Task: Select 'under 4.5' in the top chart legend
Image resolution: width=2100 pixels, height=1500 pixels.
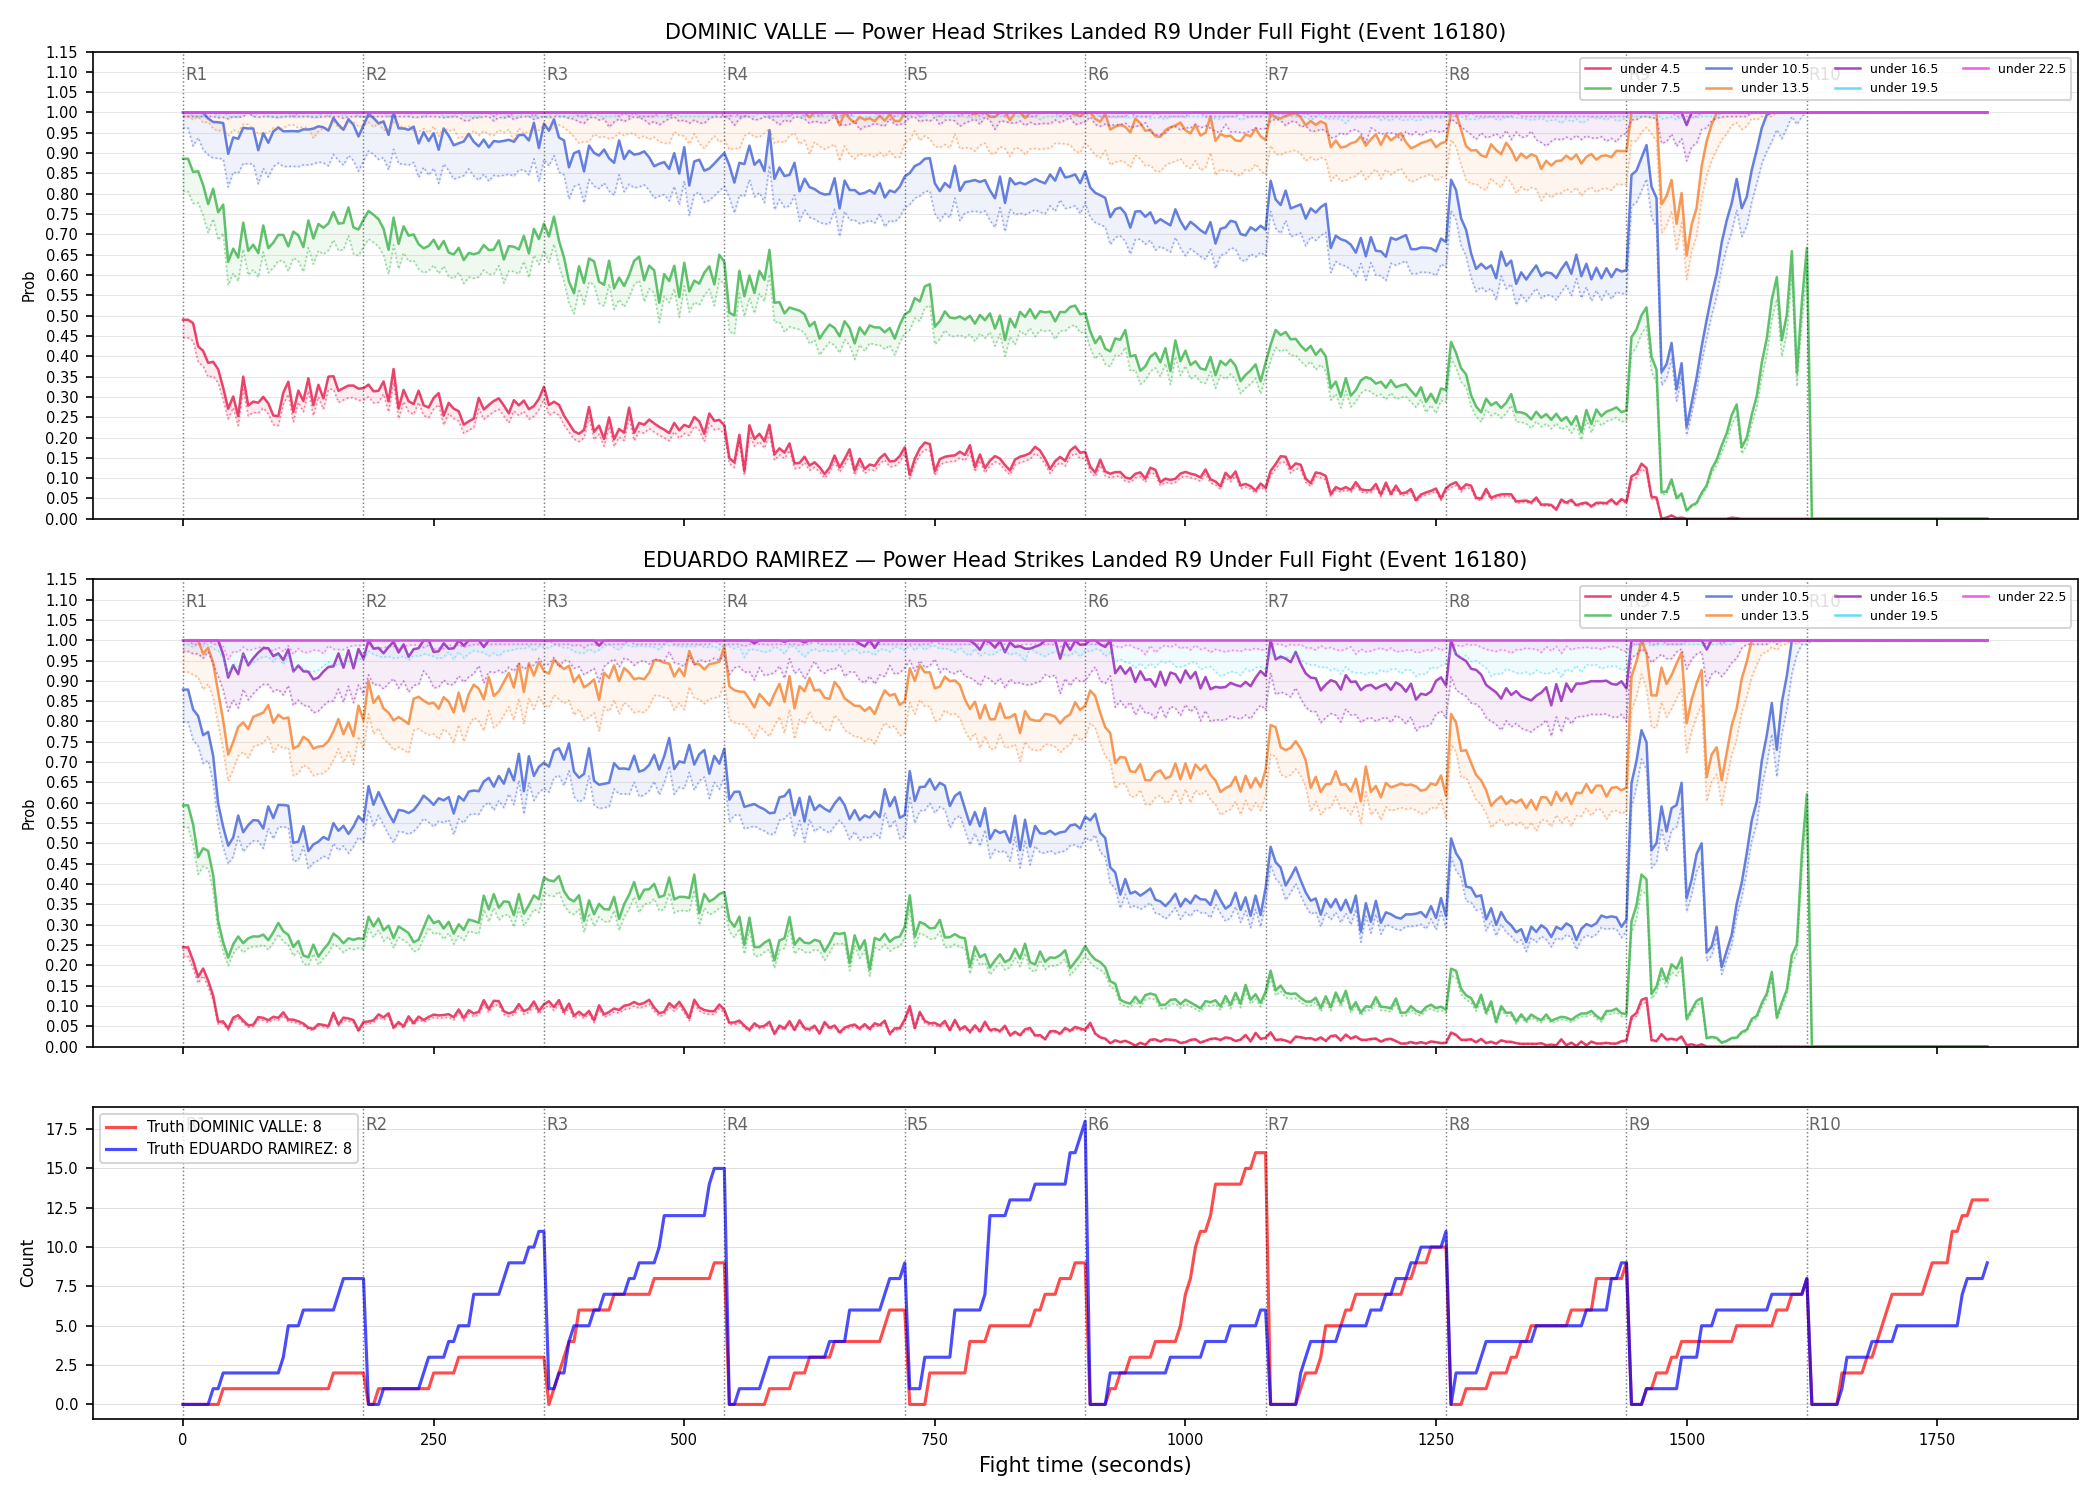Action: [1650, 69]
